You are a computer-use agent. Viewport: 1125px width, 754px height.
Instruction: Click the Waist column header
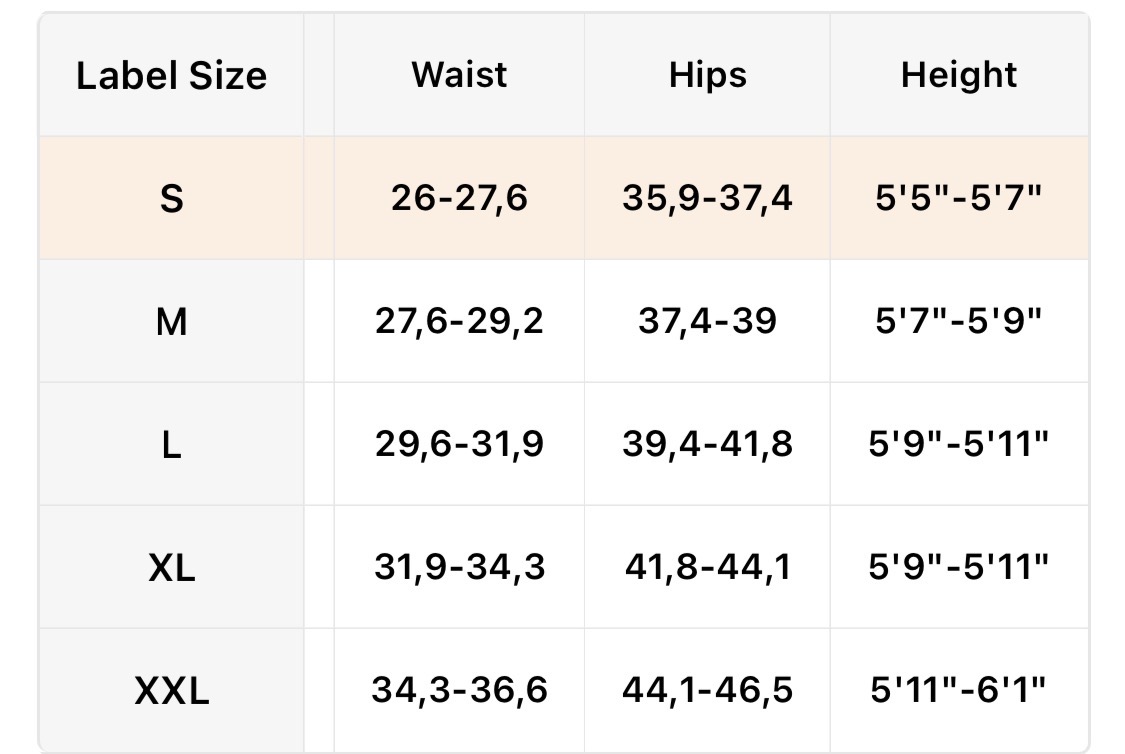(459, 75)
